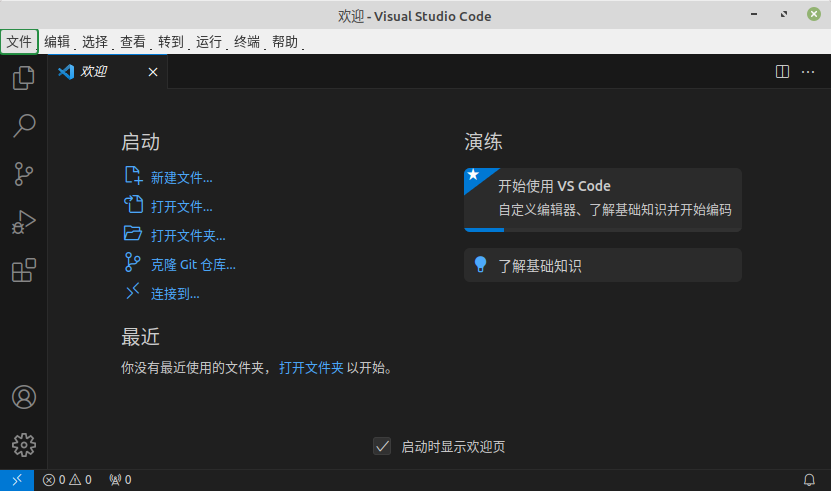Split the editor to the right
Screen dimensions: 831x491
(782, 72)
